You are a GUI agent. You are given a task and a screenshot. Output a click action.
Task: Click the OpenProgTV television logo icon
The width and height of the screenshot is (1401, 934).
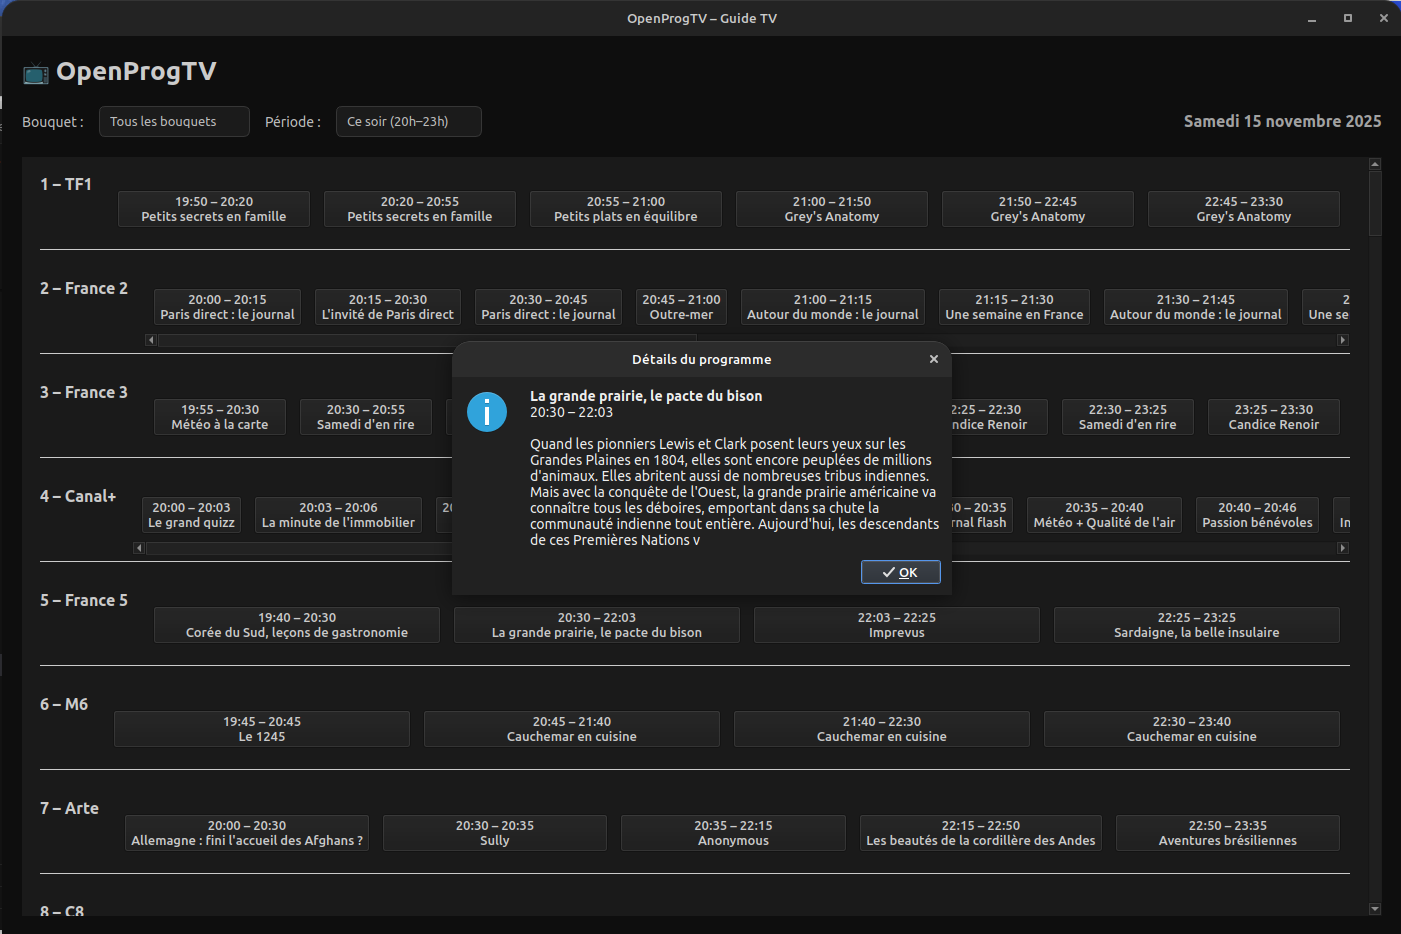click(36, 73)
